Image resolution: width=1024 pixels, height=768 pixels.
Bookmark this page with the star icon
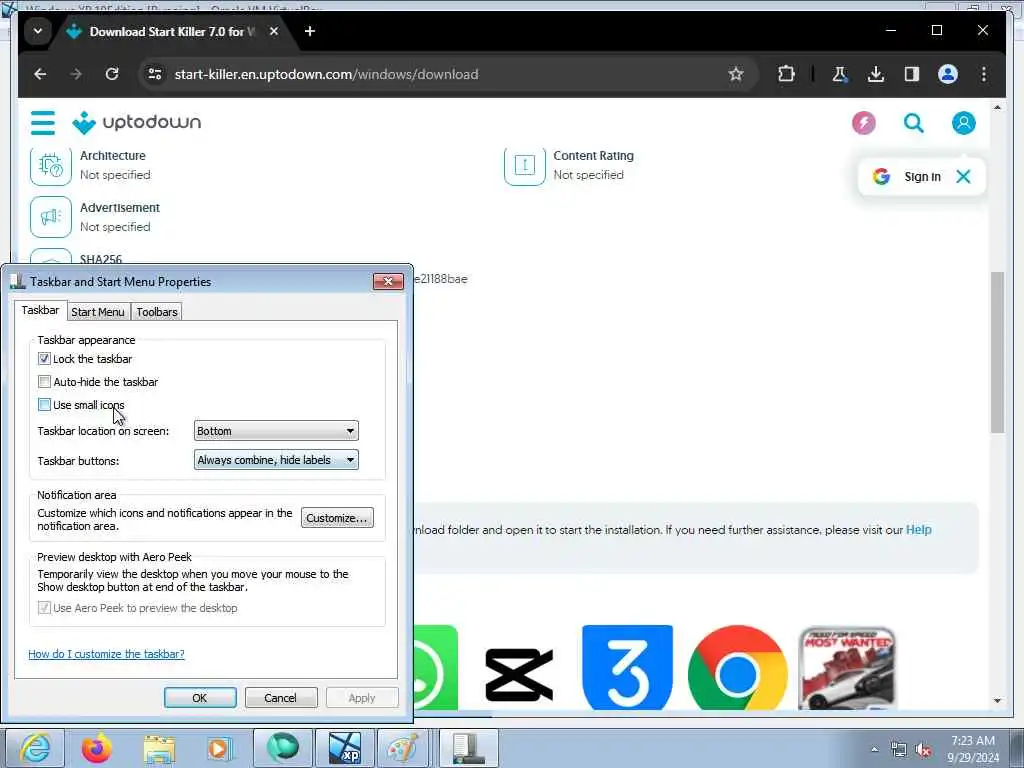pos(736,74)
